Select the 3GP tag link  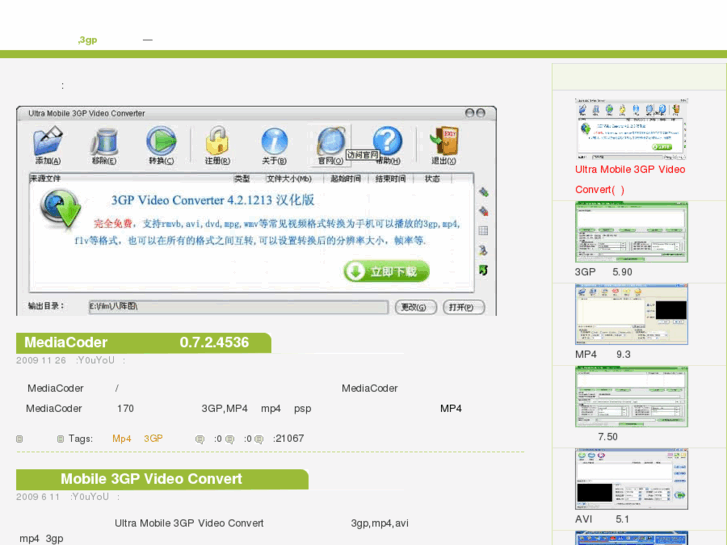(x=153, y=439)
